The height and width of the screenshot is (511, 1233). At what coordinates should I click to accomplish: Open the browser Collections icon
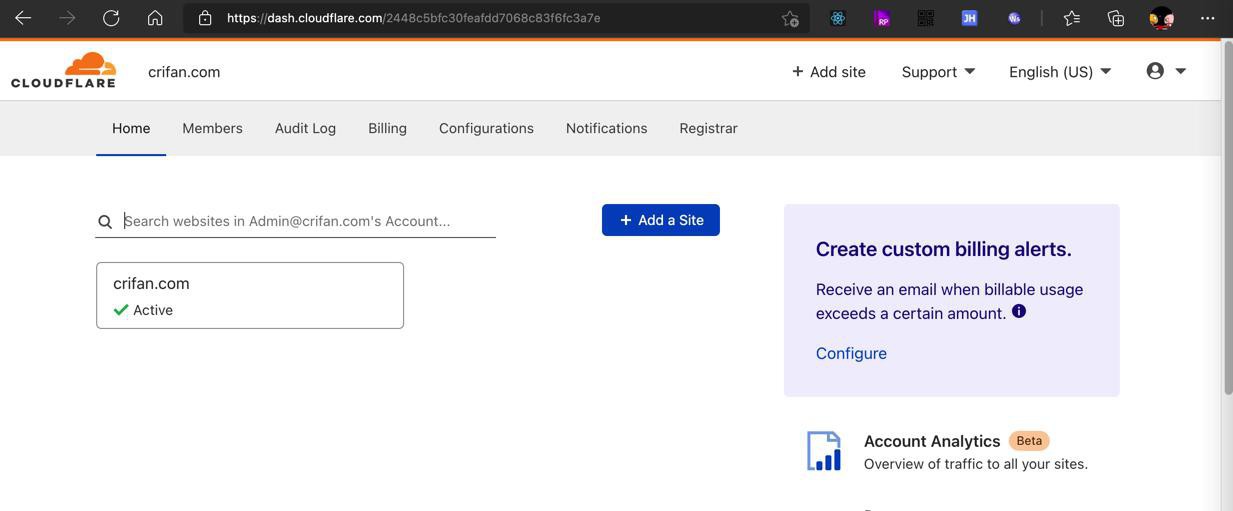point(1116,18)
